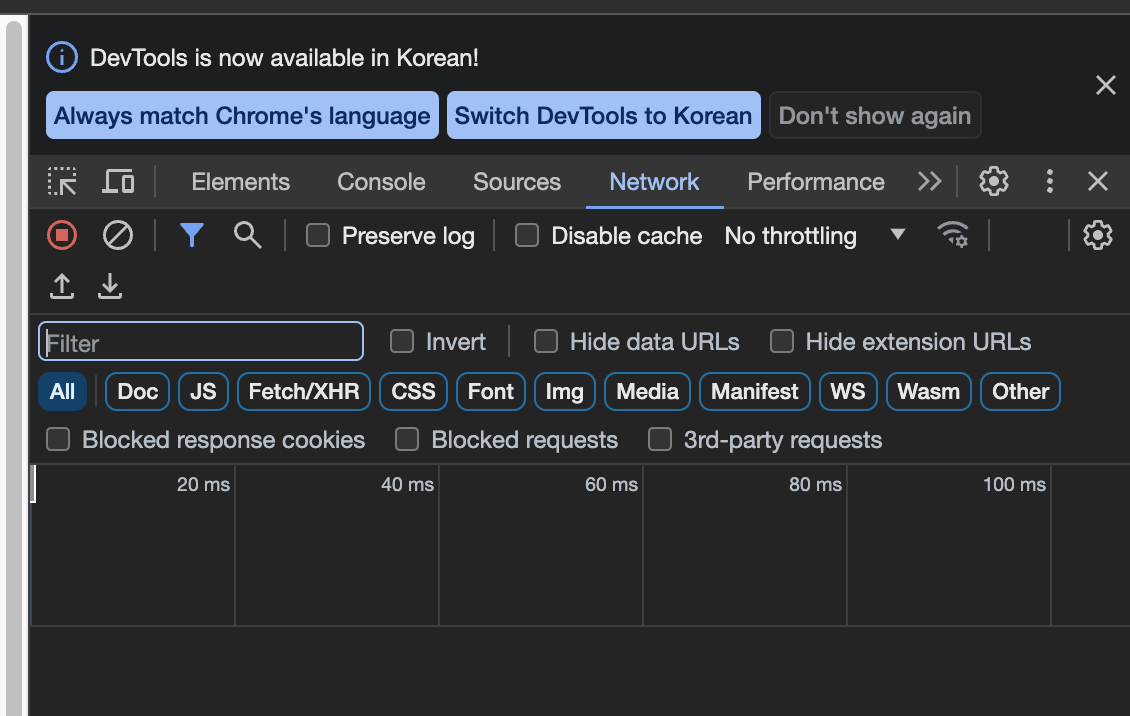The height and width of the screenshot is (716, 1130).
Task: Export HAR file download icon
Action: 110,286
